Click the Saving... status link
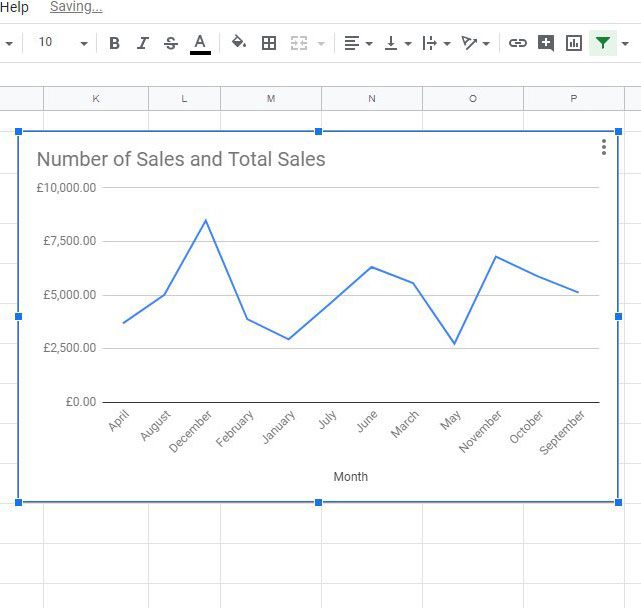This screenshot has width=641, height=608. (76, 7)
